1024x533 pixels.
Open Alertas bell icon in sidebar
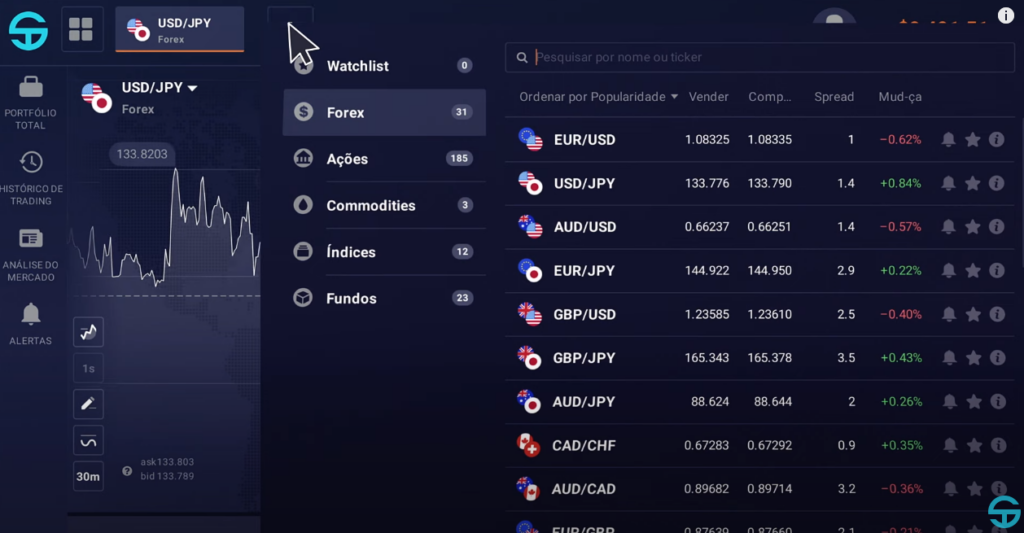(31, 314)
